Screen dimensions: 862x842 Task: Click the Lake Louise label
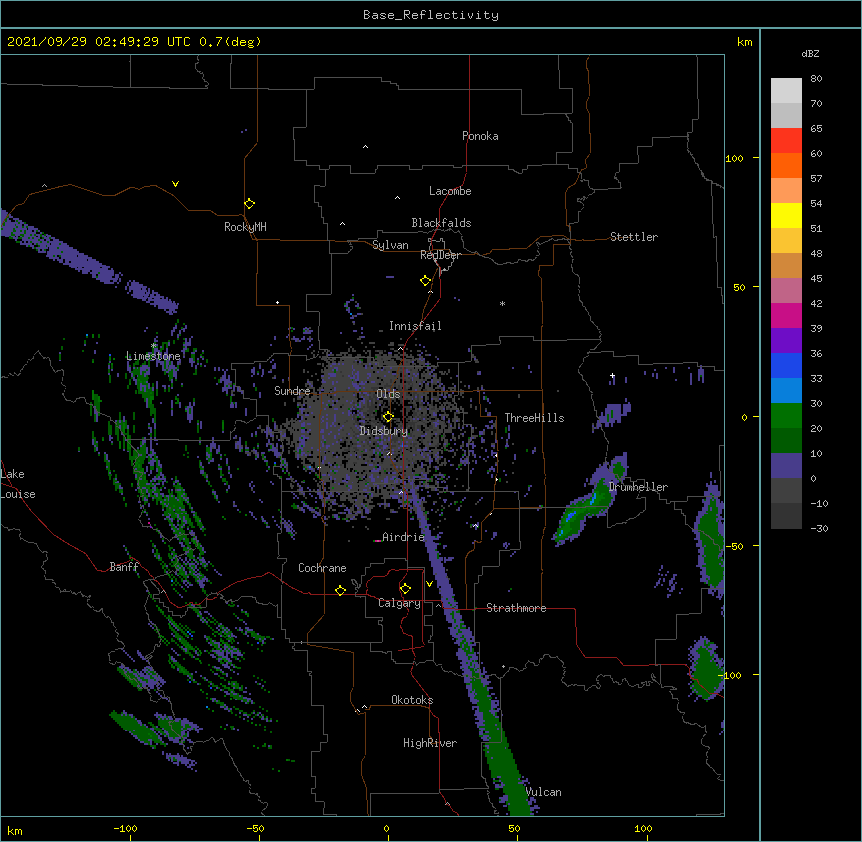[x=18, y=484]
